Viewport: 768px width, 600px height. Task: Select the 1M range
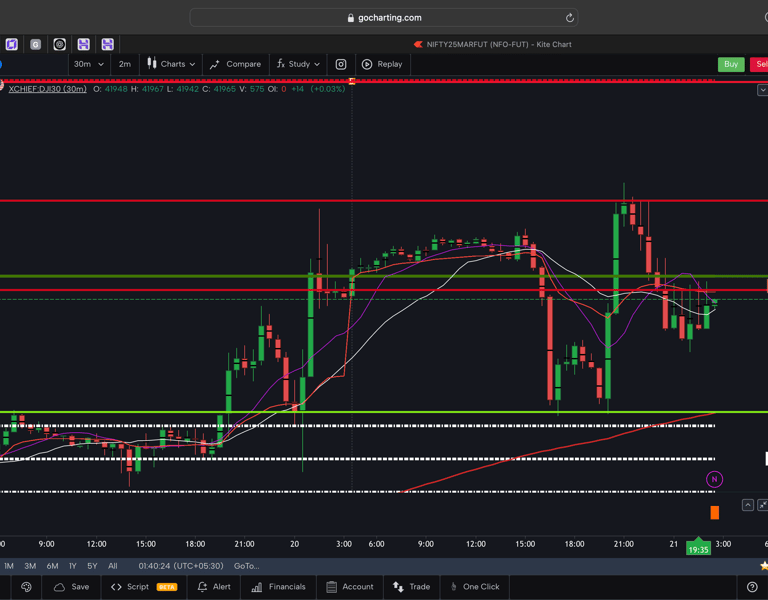8,566
